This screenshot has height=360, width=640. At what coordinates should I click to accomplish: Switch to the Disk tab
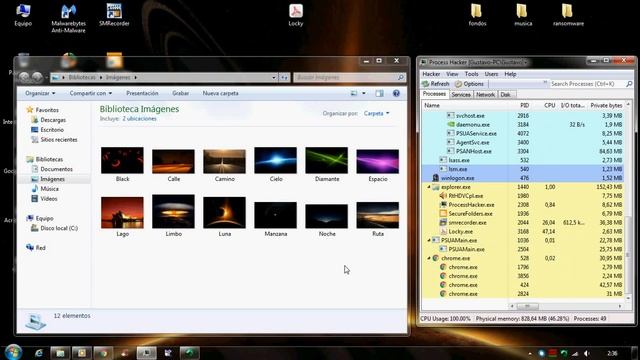click(x=506, y=95)
